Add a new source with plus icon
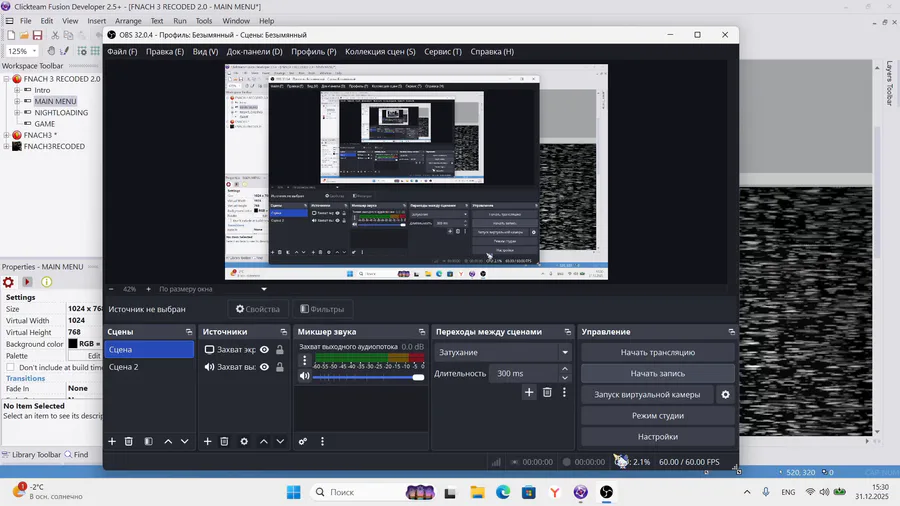The width and height of the screenshot is (900, 506). [208, 441]
